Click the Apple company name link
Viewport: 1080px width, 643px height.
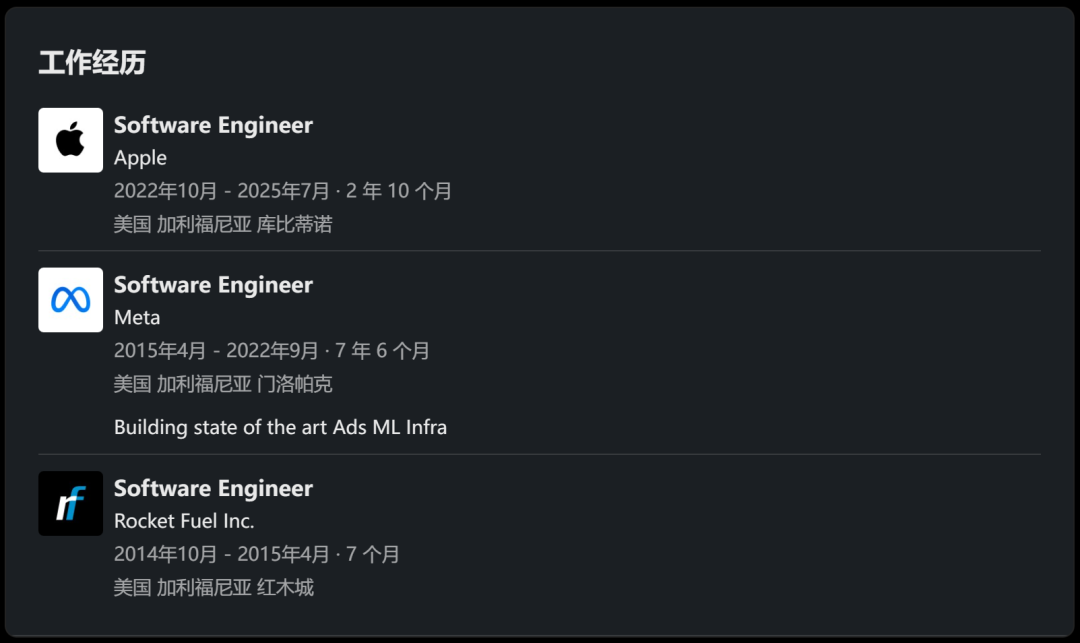[140, 157]
